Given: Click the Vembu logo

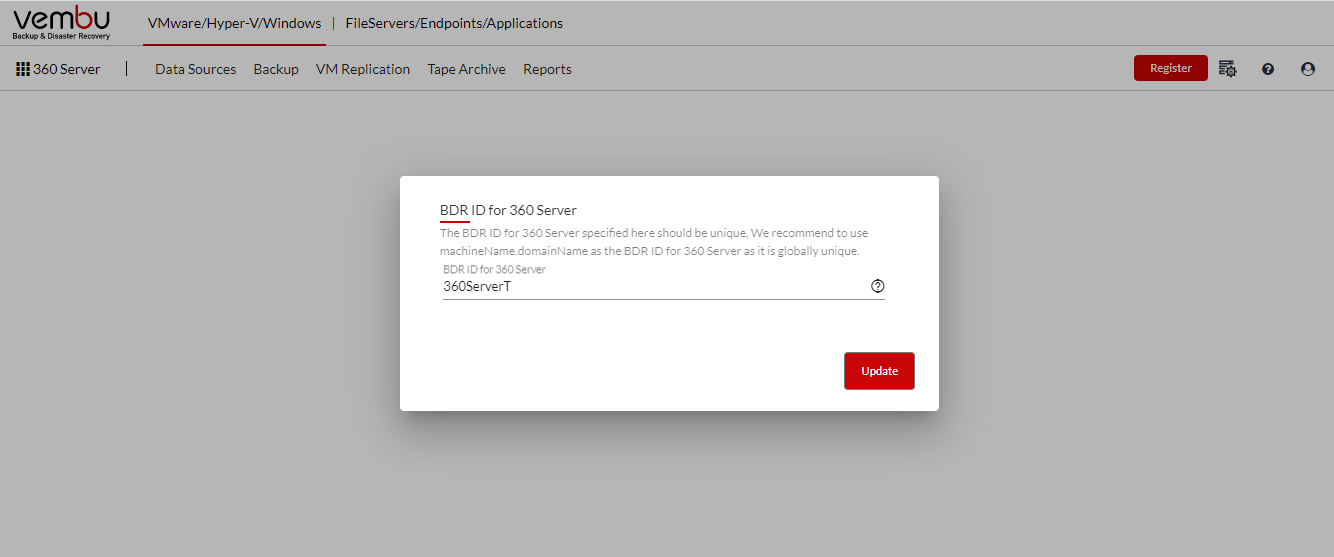Looking at the screenshot, I should pyautogui.click(x=62, y=22).
